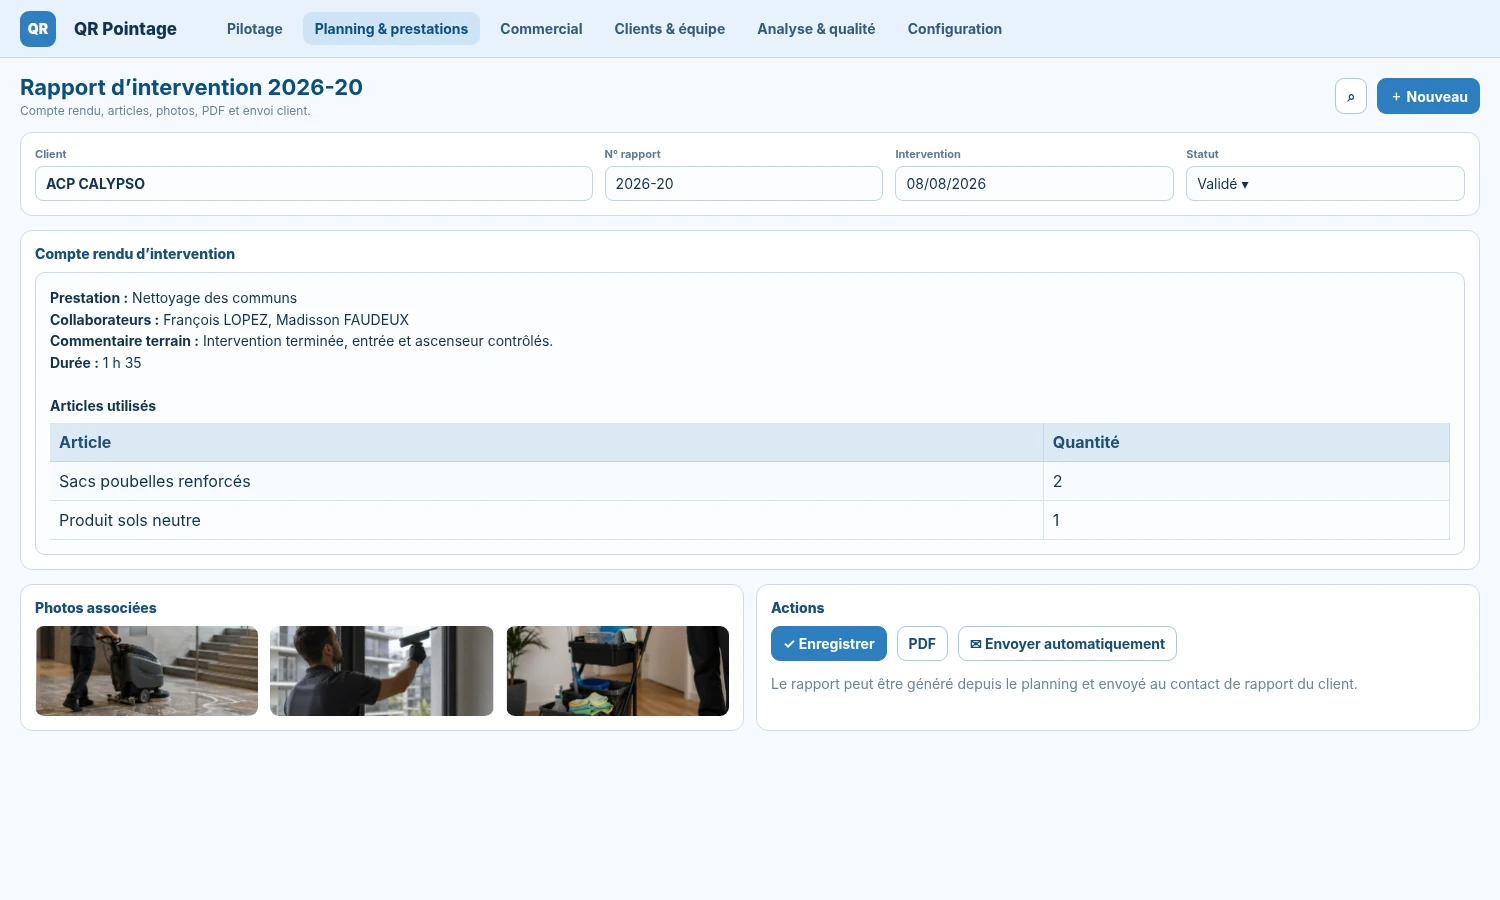Click the 'Durée : 1 h 35' line
Image resolution: width=1500 pixels, height=900 pixels.
click(96, 363)
